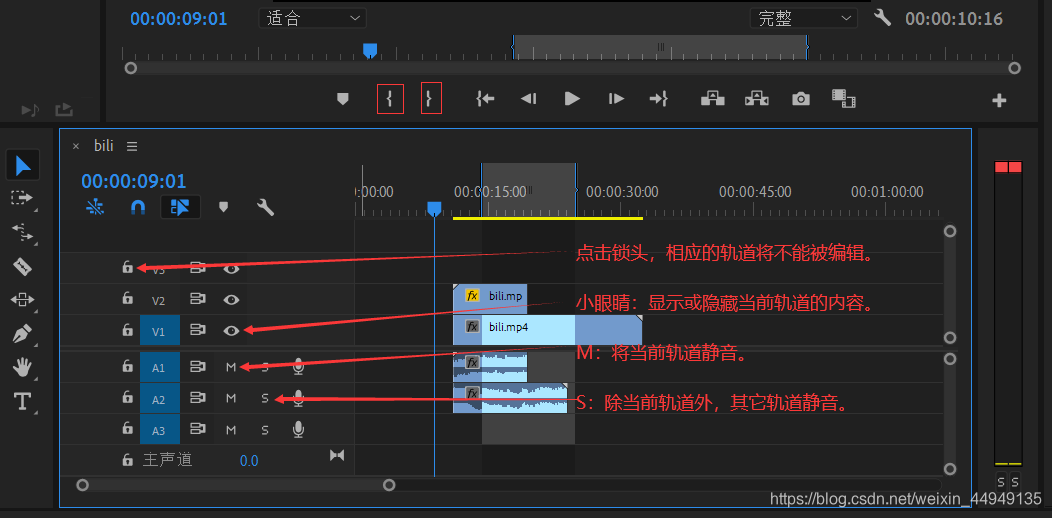Target the A3 track label
Screen dimensions: 1052x518
pyautogui.click(x=160, y=429)
